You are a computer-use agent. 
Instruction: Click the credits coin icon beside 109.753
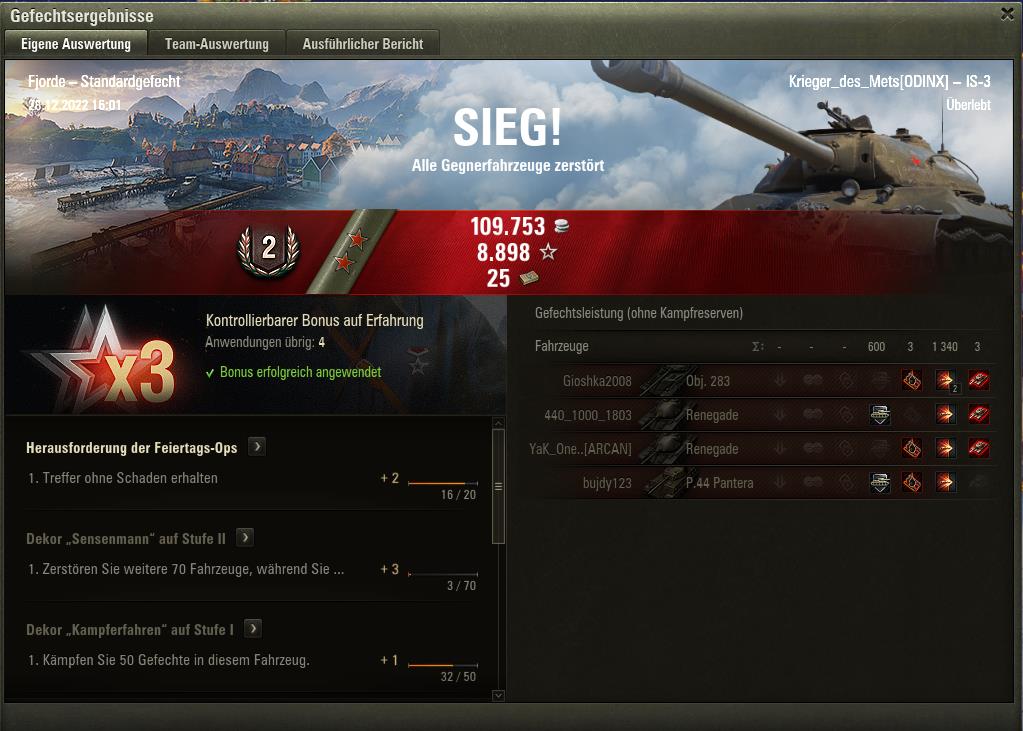pyautogui.click(x=561, y=226)
